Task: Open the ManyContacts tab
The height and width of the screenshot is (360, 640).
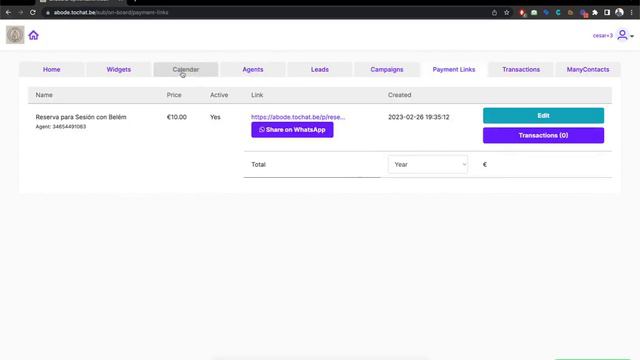Action: tap(588, 69)
